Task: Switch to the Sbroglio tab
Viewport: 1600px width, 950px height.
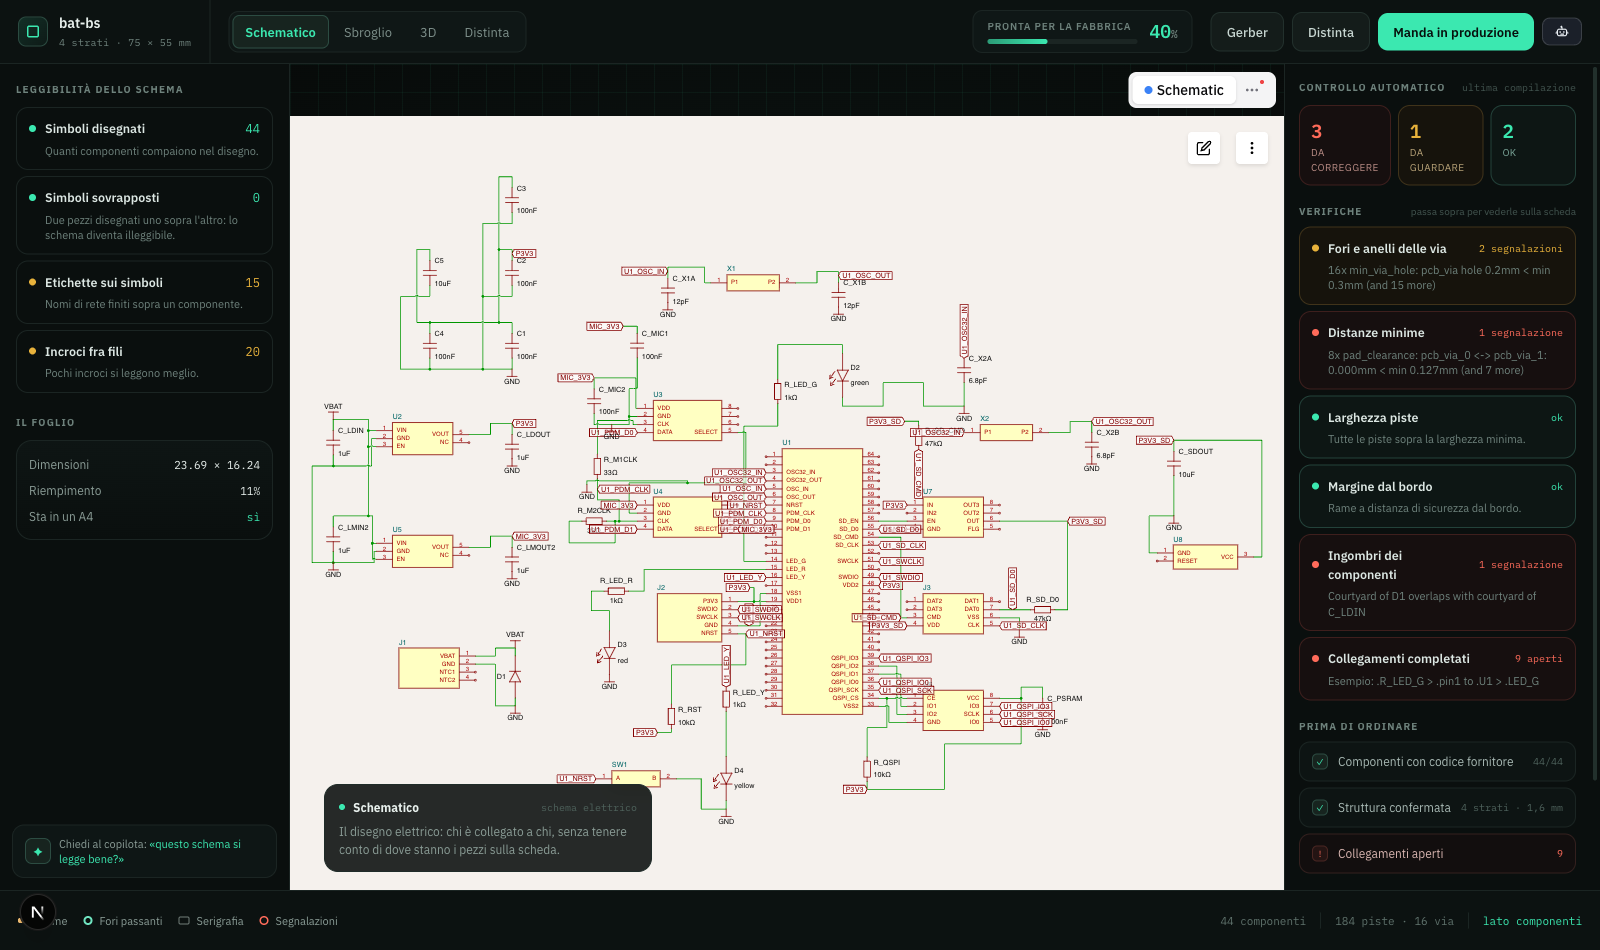Action: click(368, 32)
